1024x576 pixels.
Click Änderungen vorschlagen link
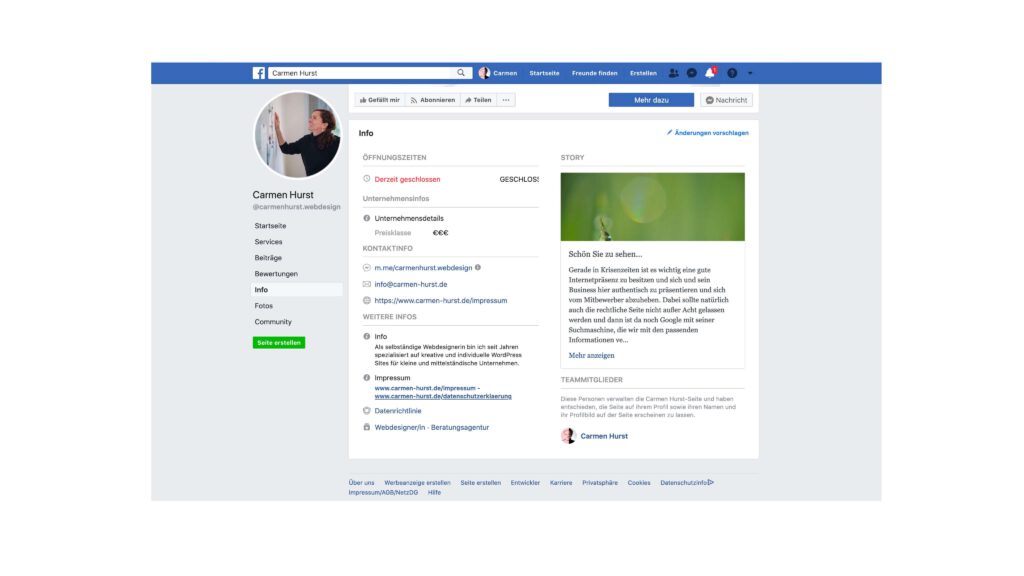click(x=708, y=133)
